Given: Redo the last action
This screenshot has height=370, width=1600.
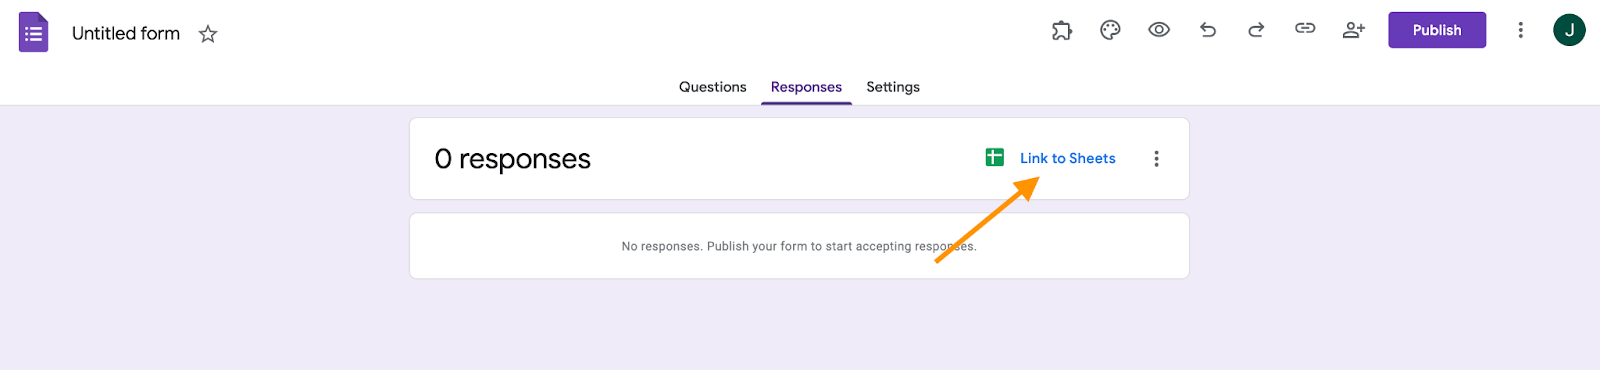Looking at the screenshot, I should [x=1256, y=30].
